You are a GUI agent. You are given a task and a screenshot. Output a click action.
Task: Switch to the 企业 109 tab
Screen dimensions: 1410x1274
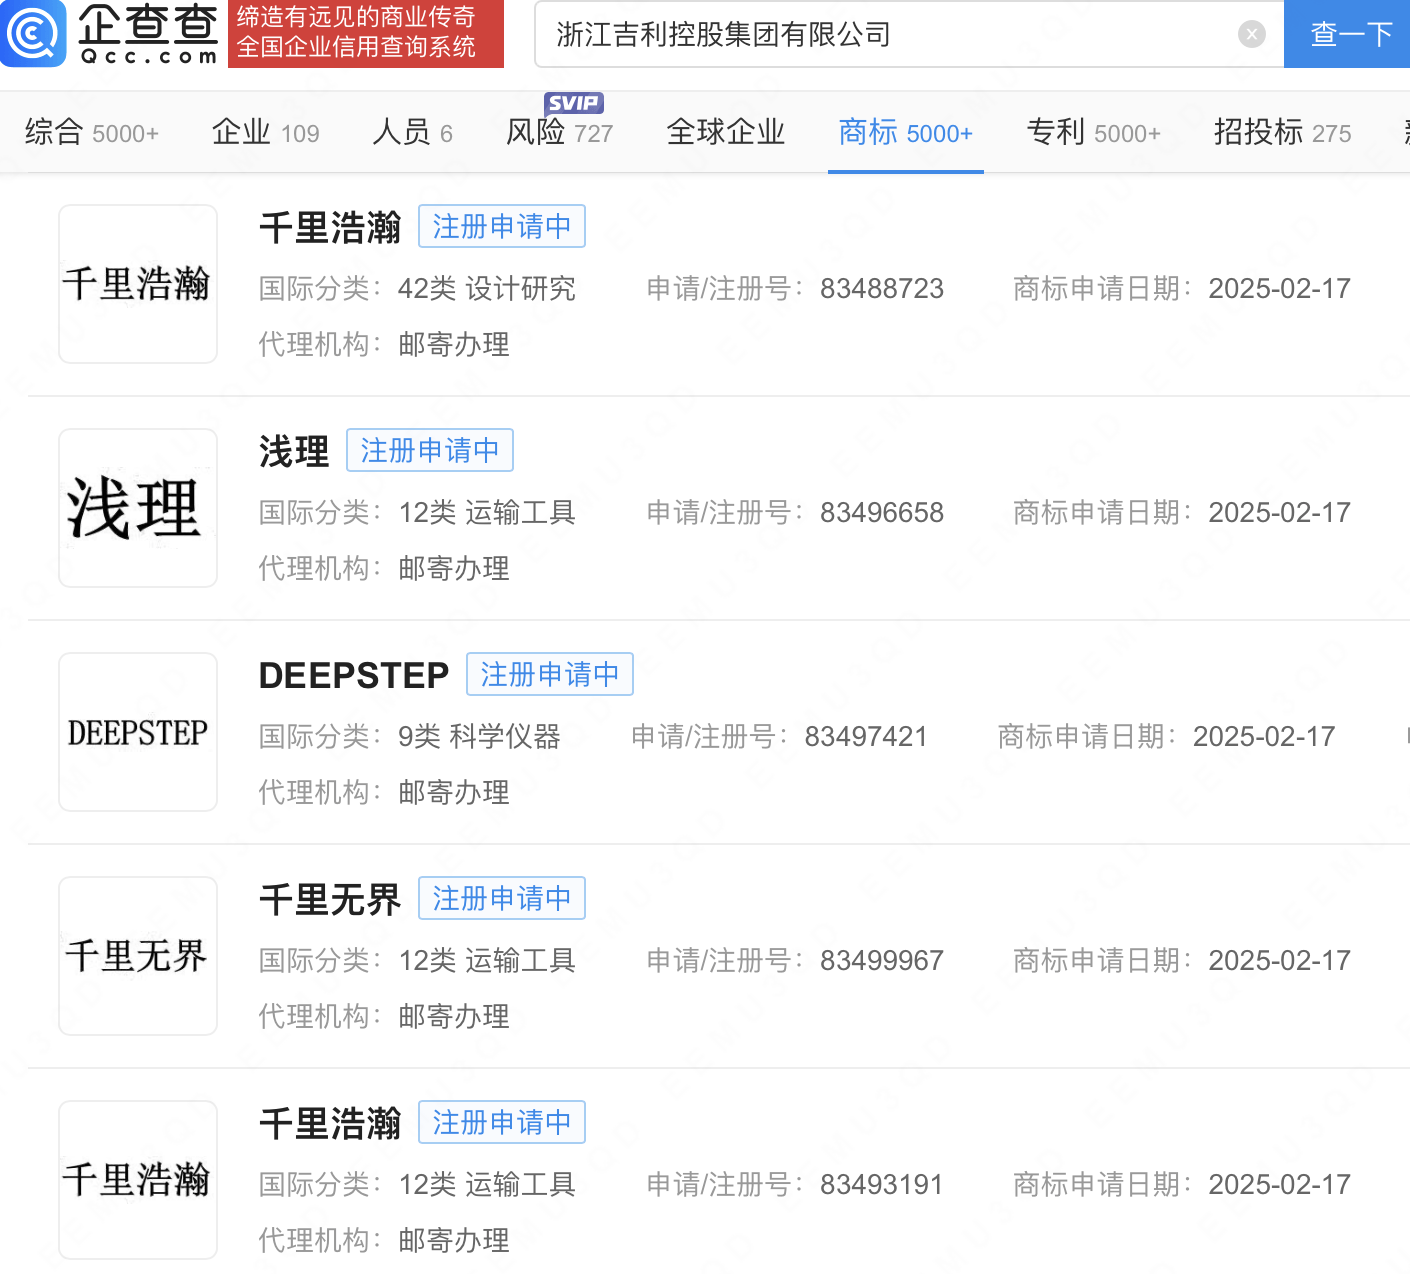pyautogui.click(x=265, y=132)
